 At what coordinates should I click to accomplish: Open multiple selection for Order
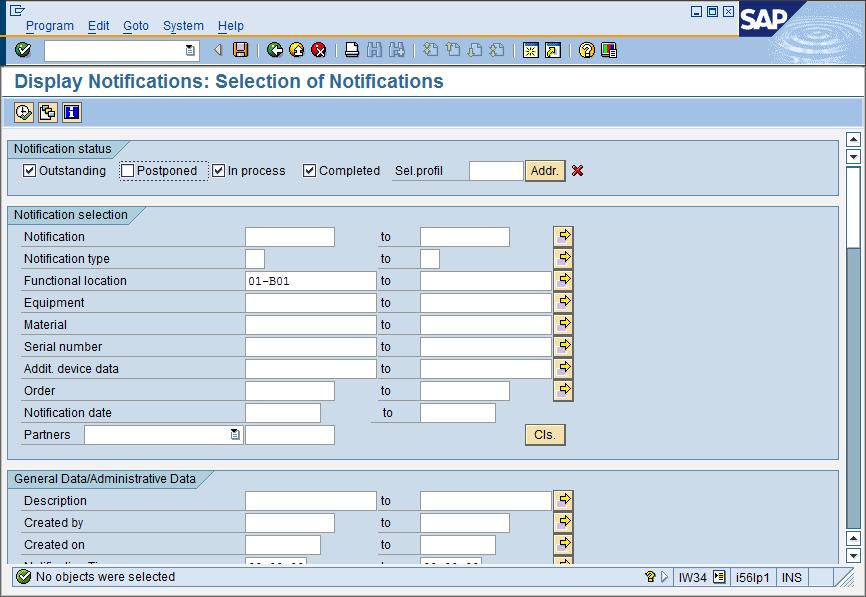tap(563, 390)
